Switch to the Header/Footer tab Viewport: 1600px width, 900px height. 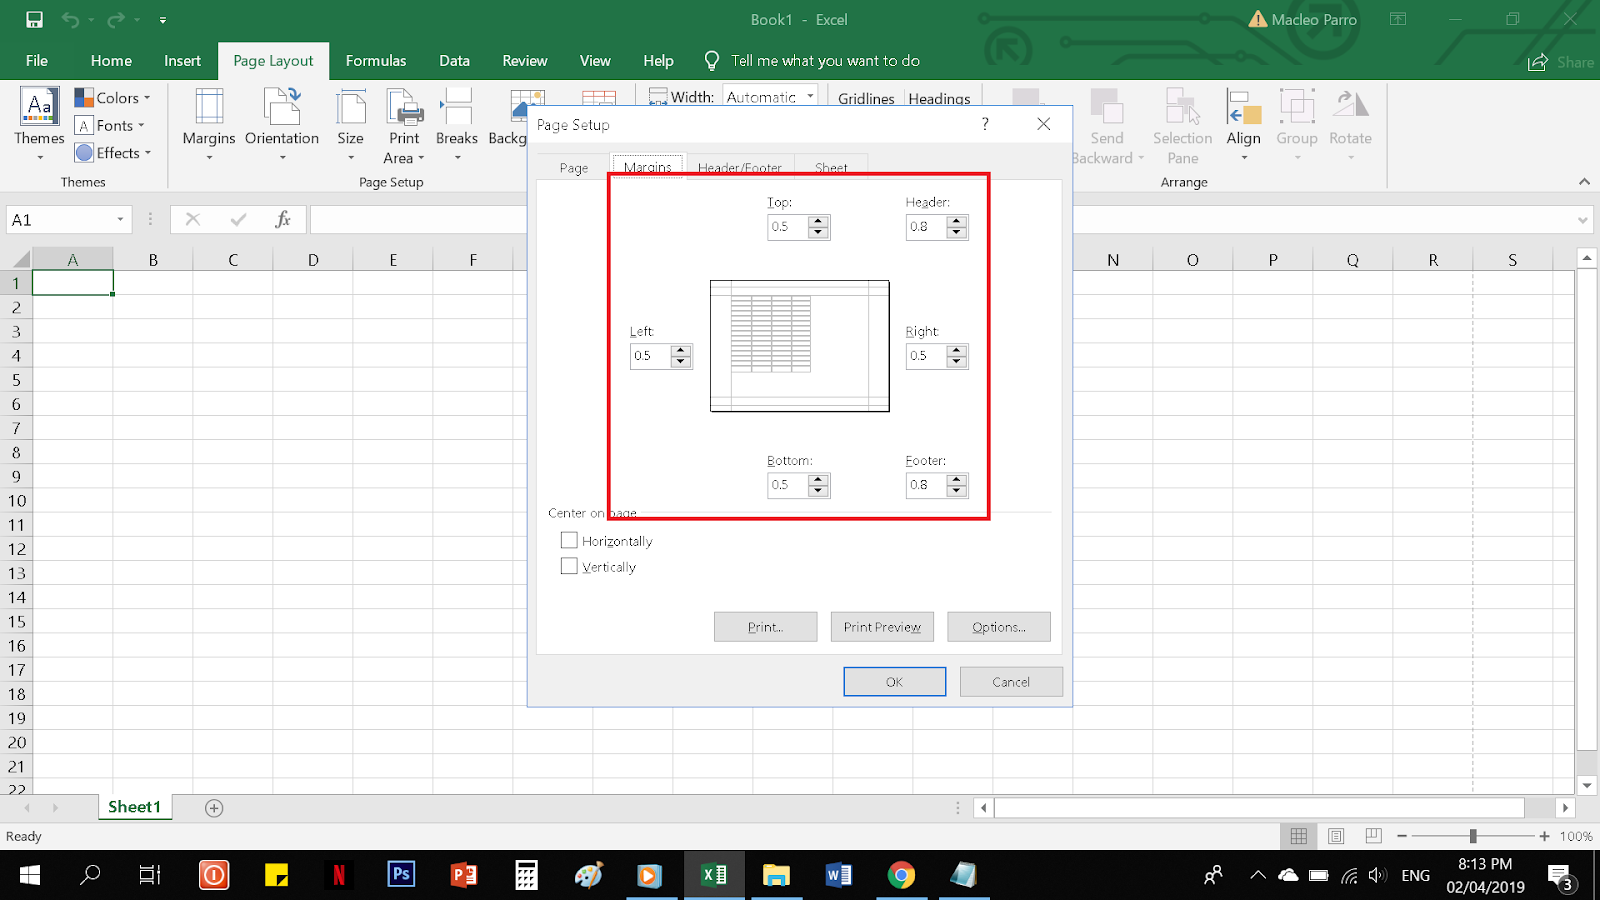pos(739,167)
